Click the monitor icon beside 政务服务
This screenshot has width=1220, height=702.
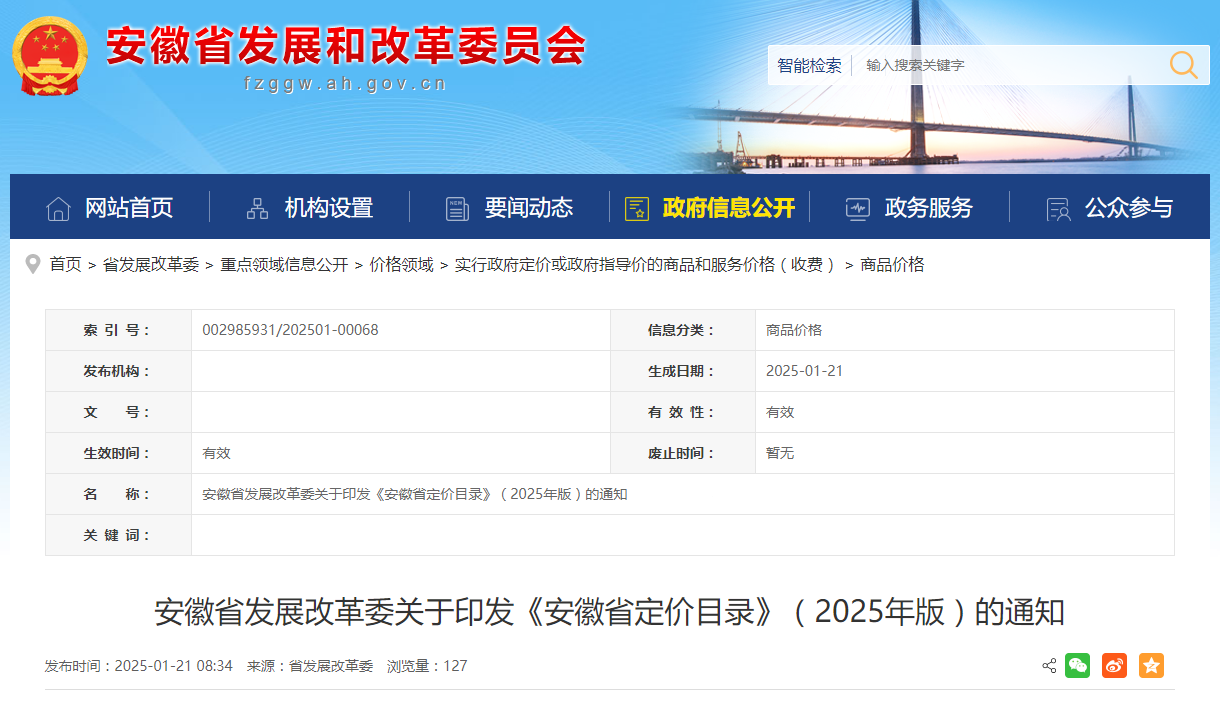click(858, 208)
